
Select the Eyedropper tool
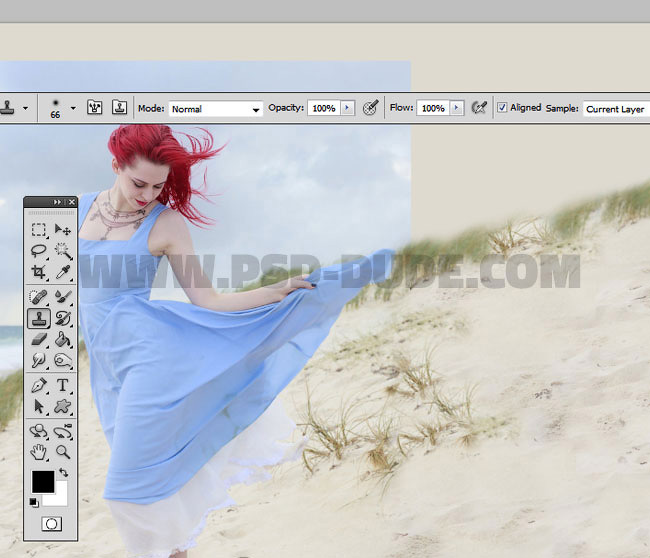(x=63, y=272)
